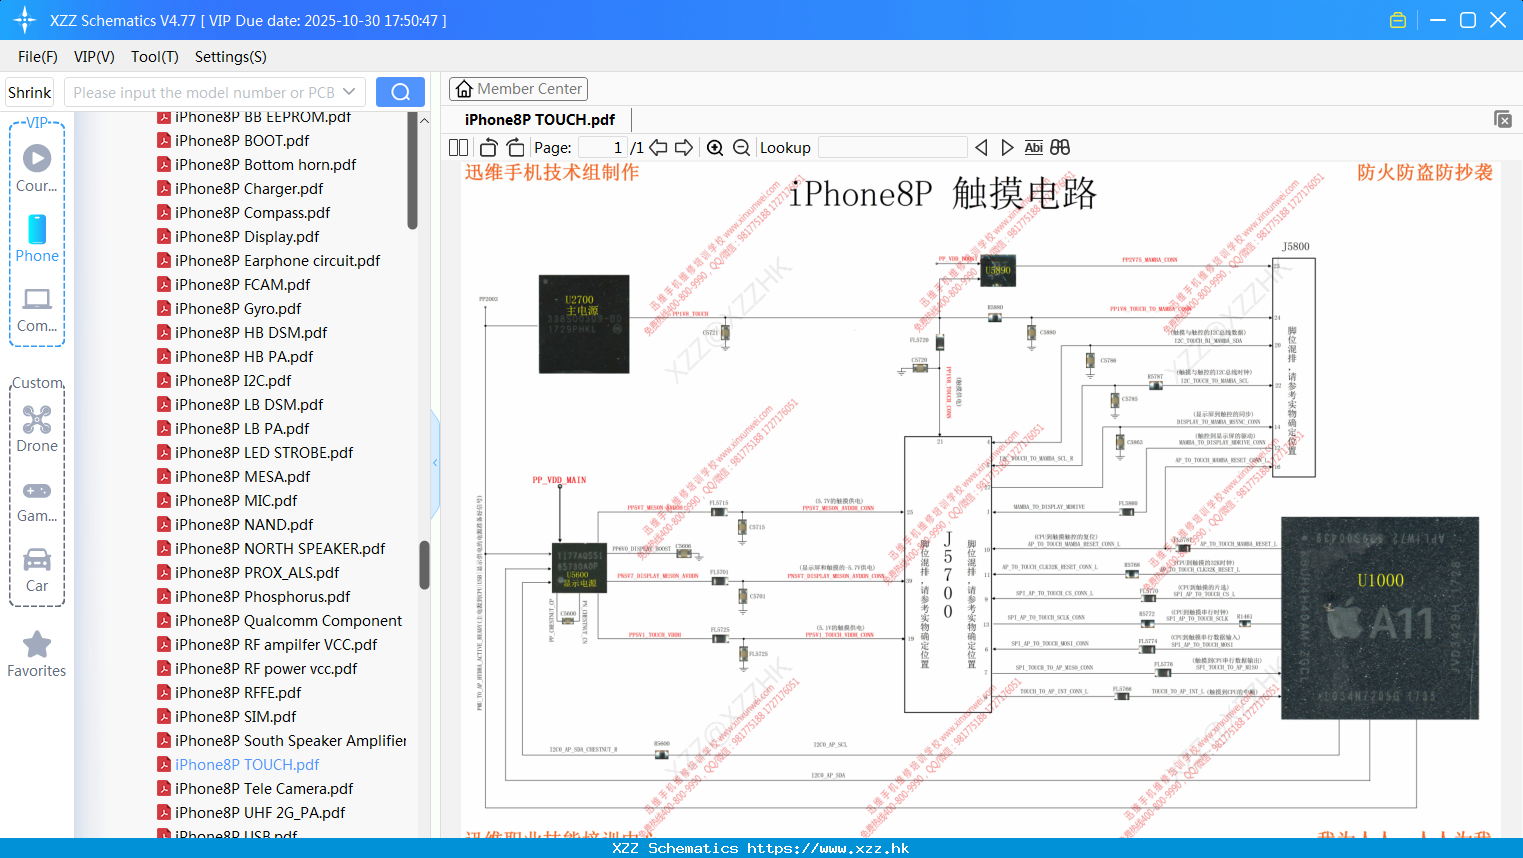Image resolution: width=1523 pixels, height=858 pixels.
Task: Click the yellow toolbox icon in title bar
Action: tap(1398, 20)
